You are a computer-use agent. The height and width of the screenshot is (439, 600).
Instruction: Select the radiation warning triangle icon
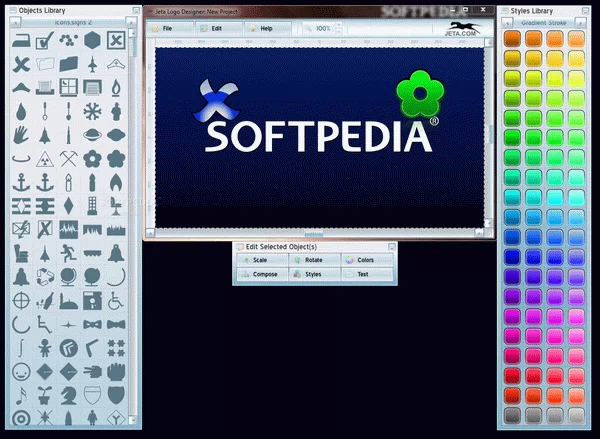tap(43, 158)
